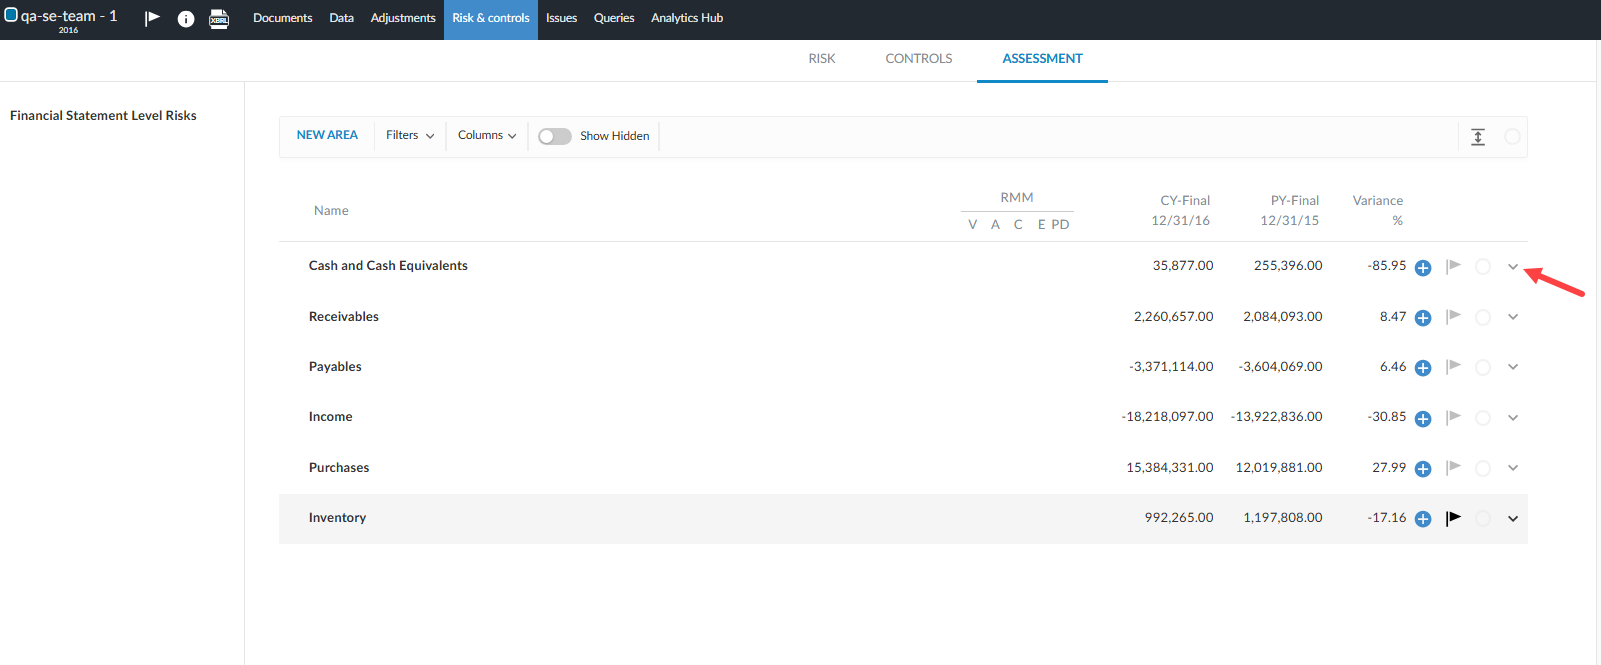Click the CY-Final 12/31/16 header
1601x665 pixels.
1182,210
